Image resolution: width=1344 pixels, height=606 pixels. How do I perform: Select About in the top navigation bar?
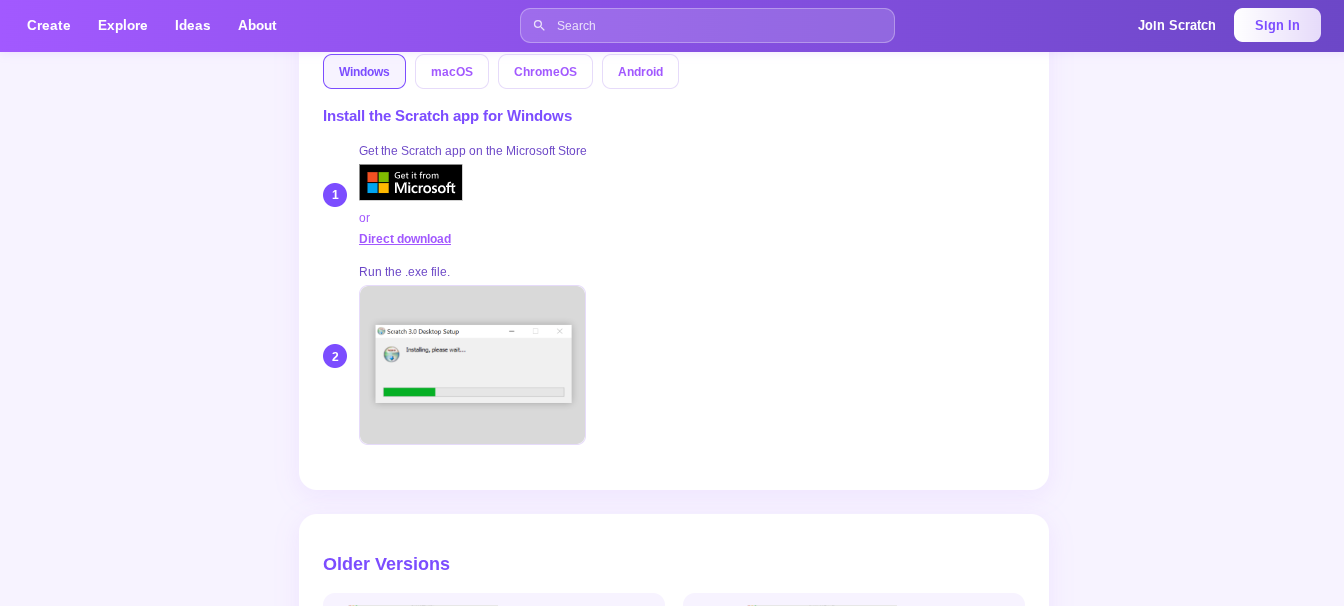[257, 26]
